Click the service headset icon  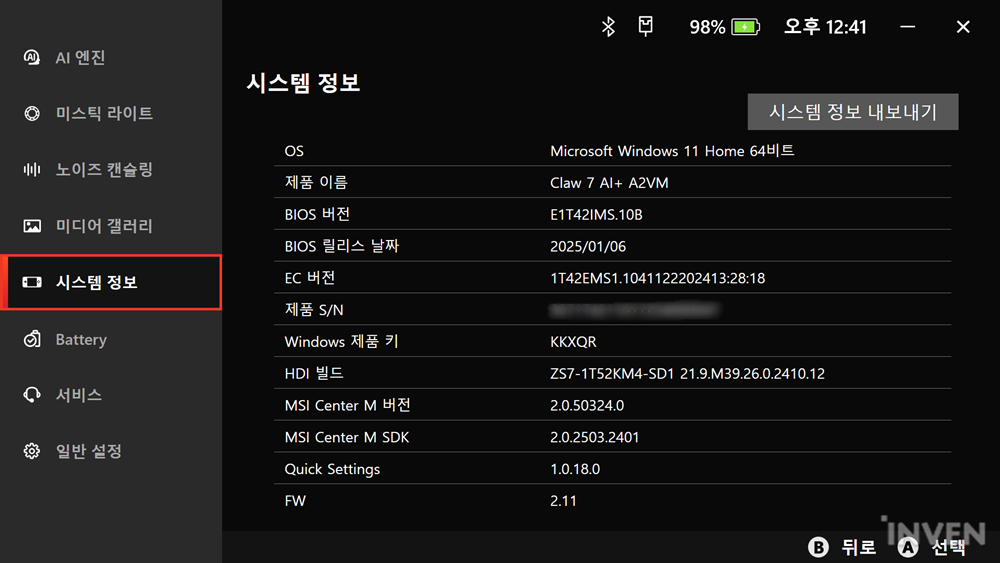(32, 395)
